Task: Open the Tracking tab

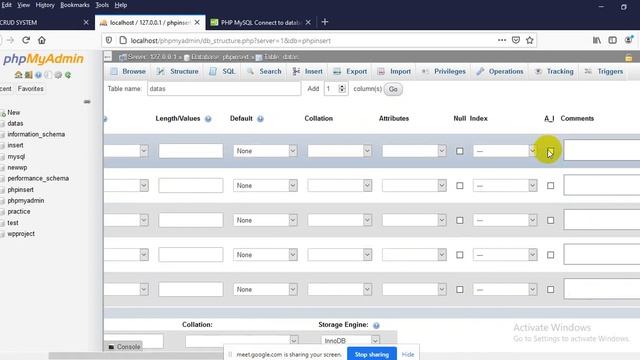Action: [x=554, y=71]
